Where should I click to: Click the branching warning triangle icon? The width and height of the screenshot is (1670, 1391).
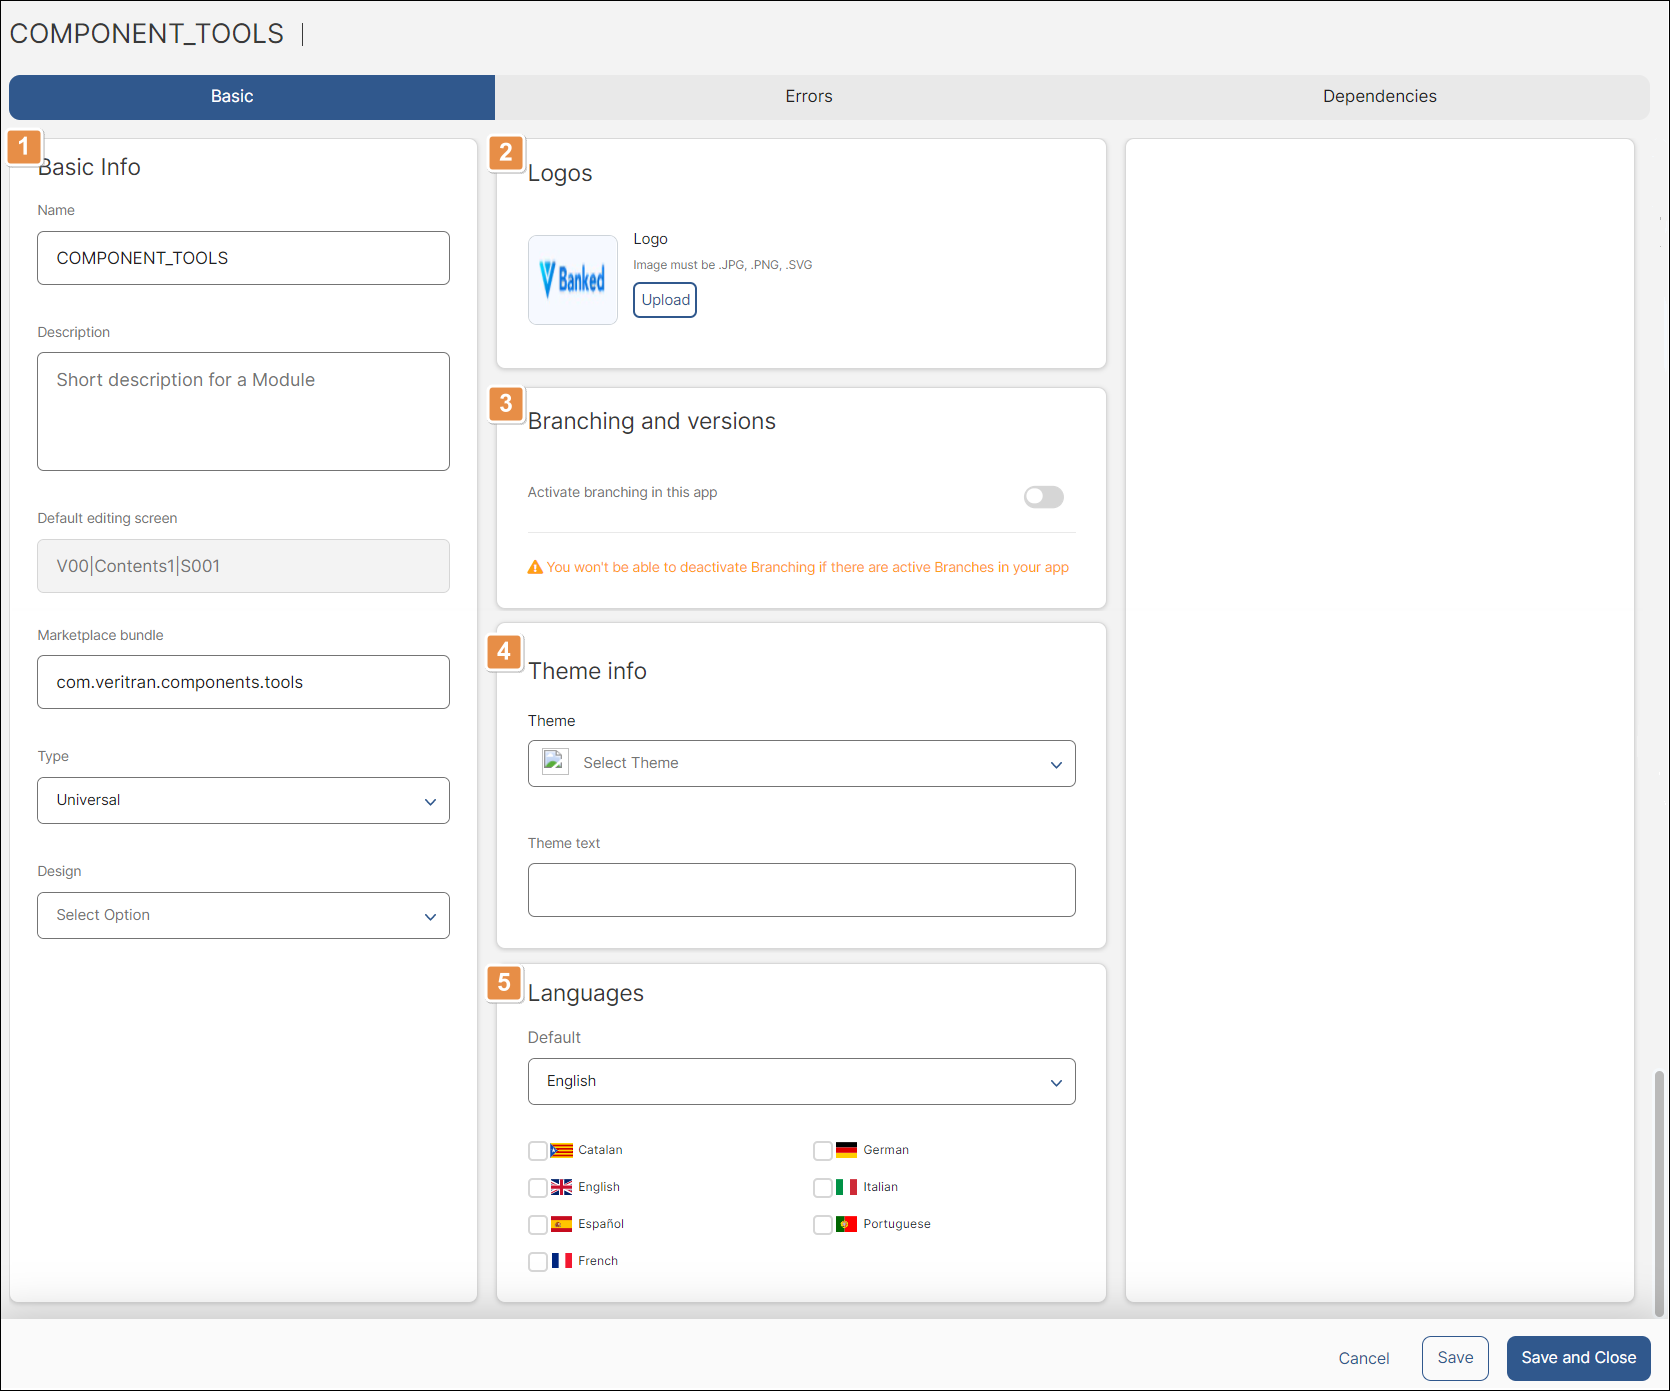pos(535,568)
